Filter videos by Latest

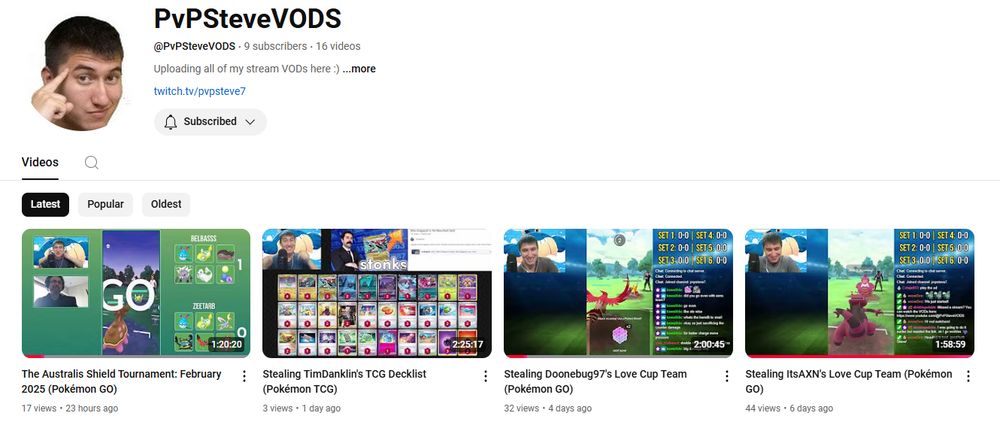[x=45, y=204]
